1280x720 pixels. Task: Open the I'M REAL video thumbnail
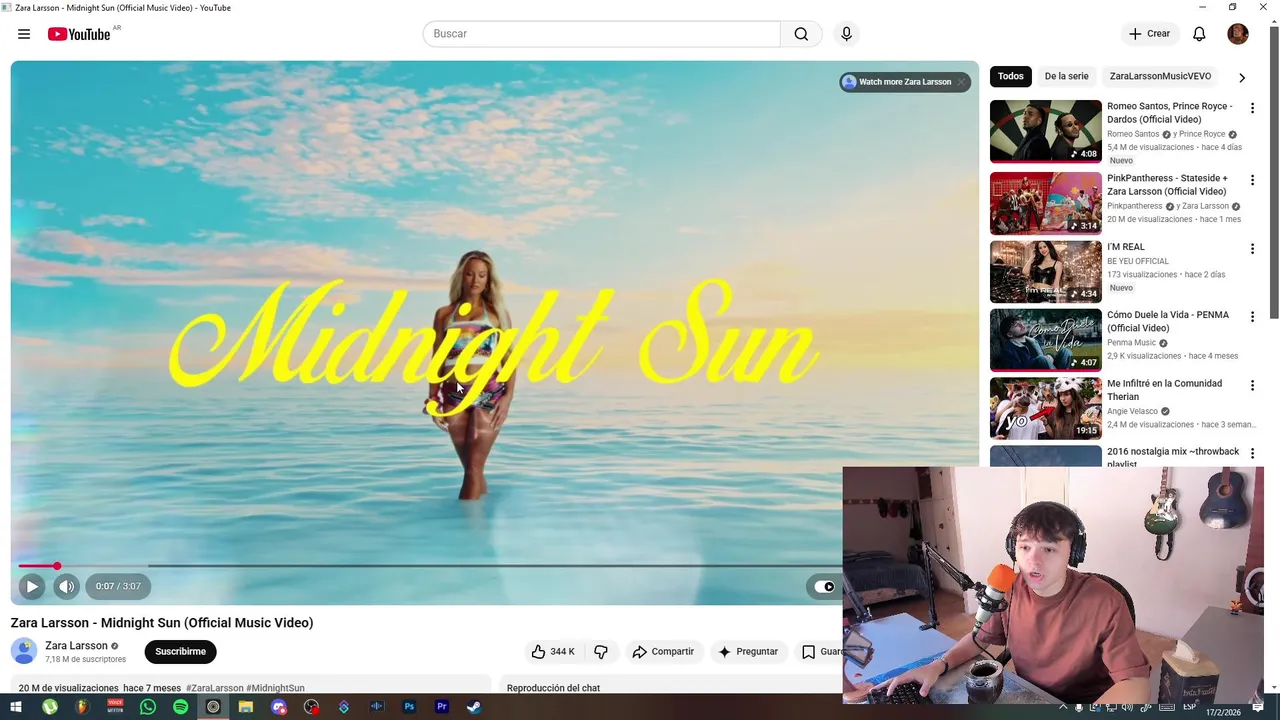pyautogui.click(x=1045, y=271)
